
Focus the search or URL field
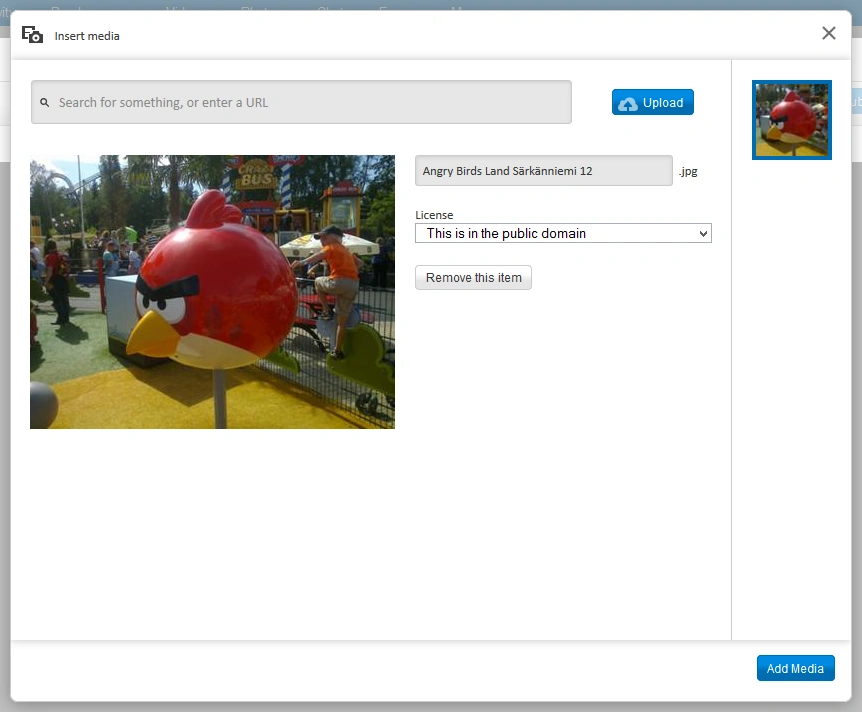(301, 102)
